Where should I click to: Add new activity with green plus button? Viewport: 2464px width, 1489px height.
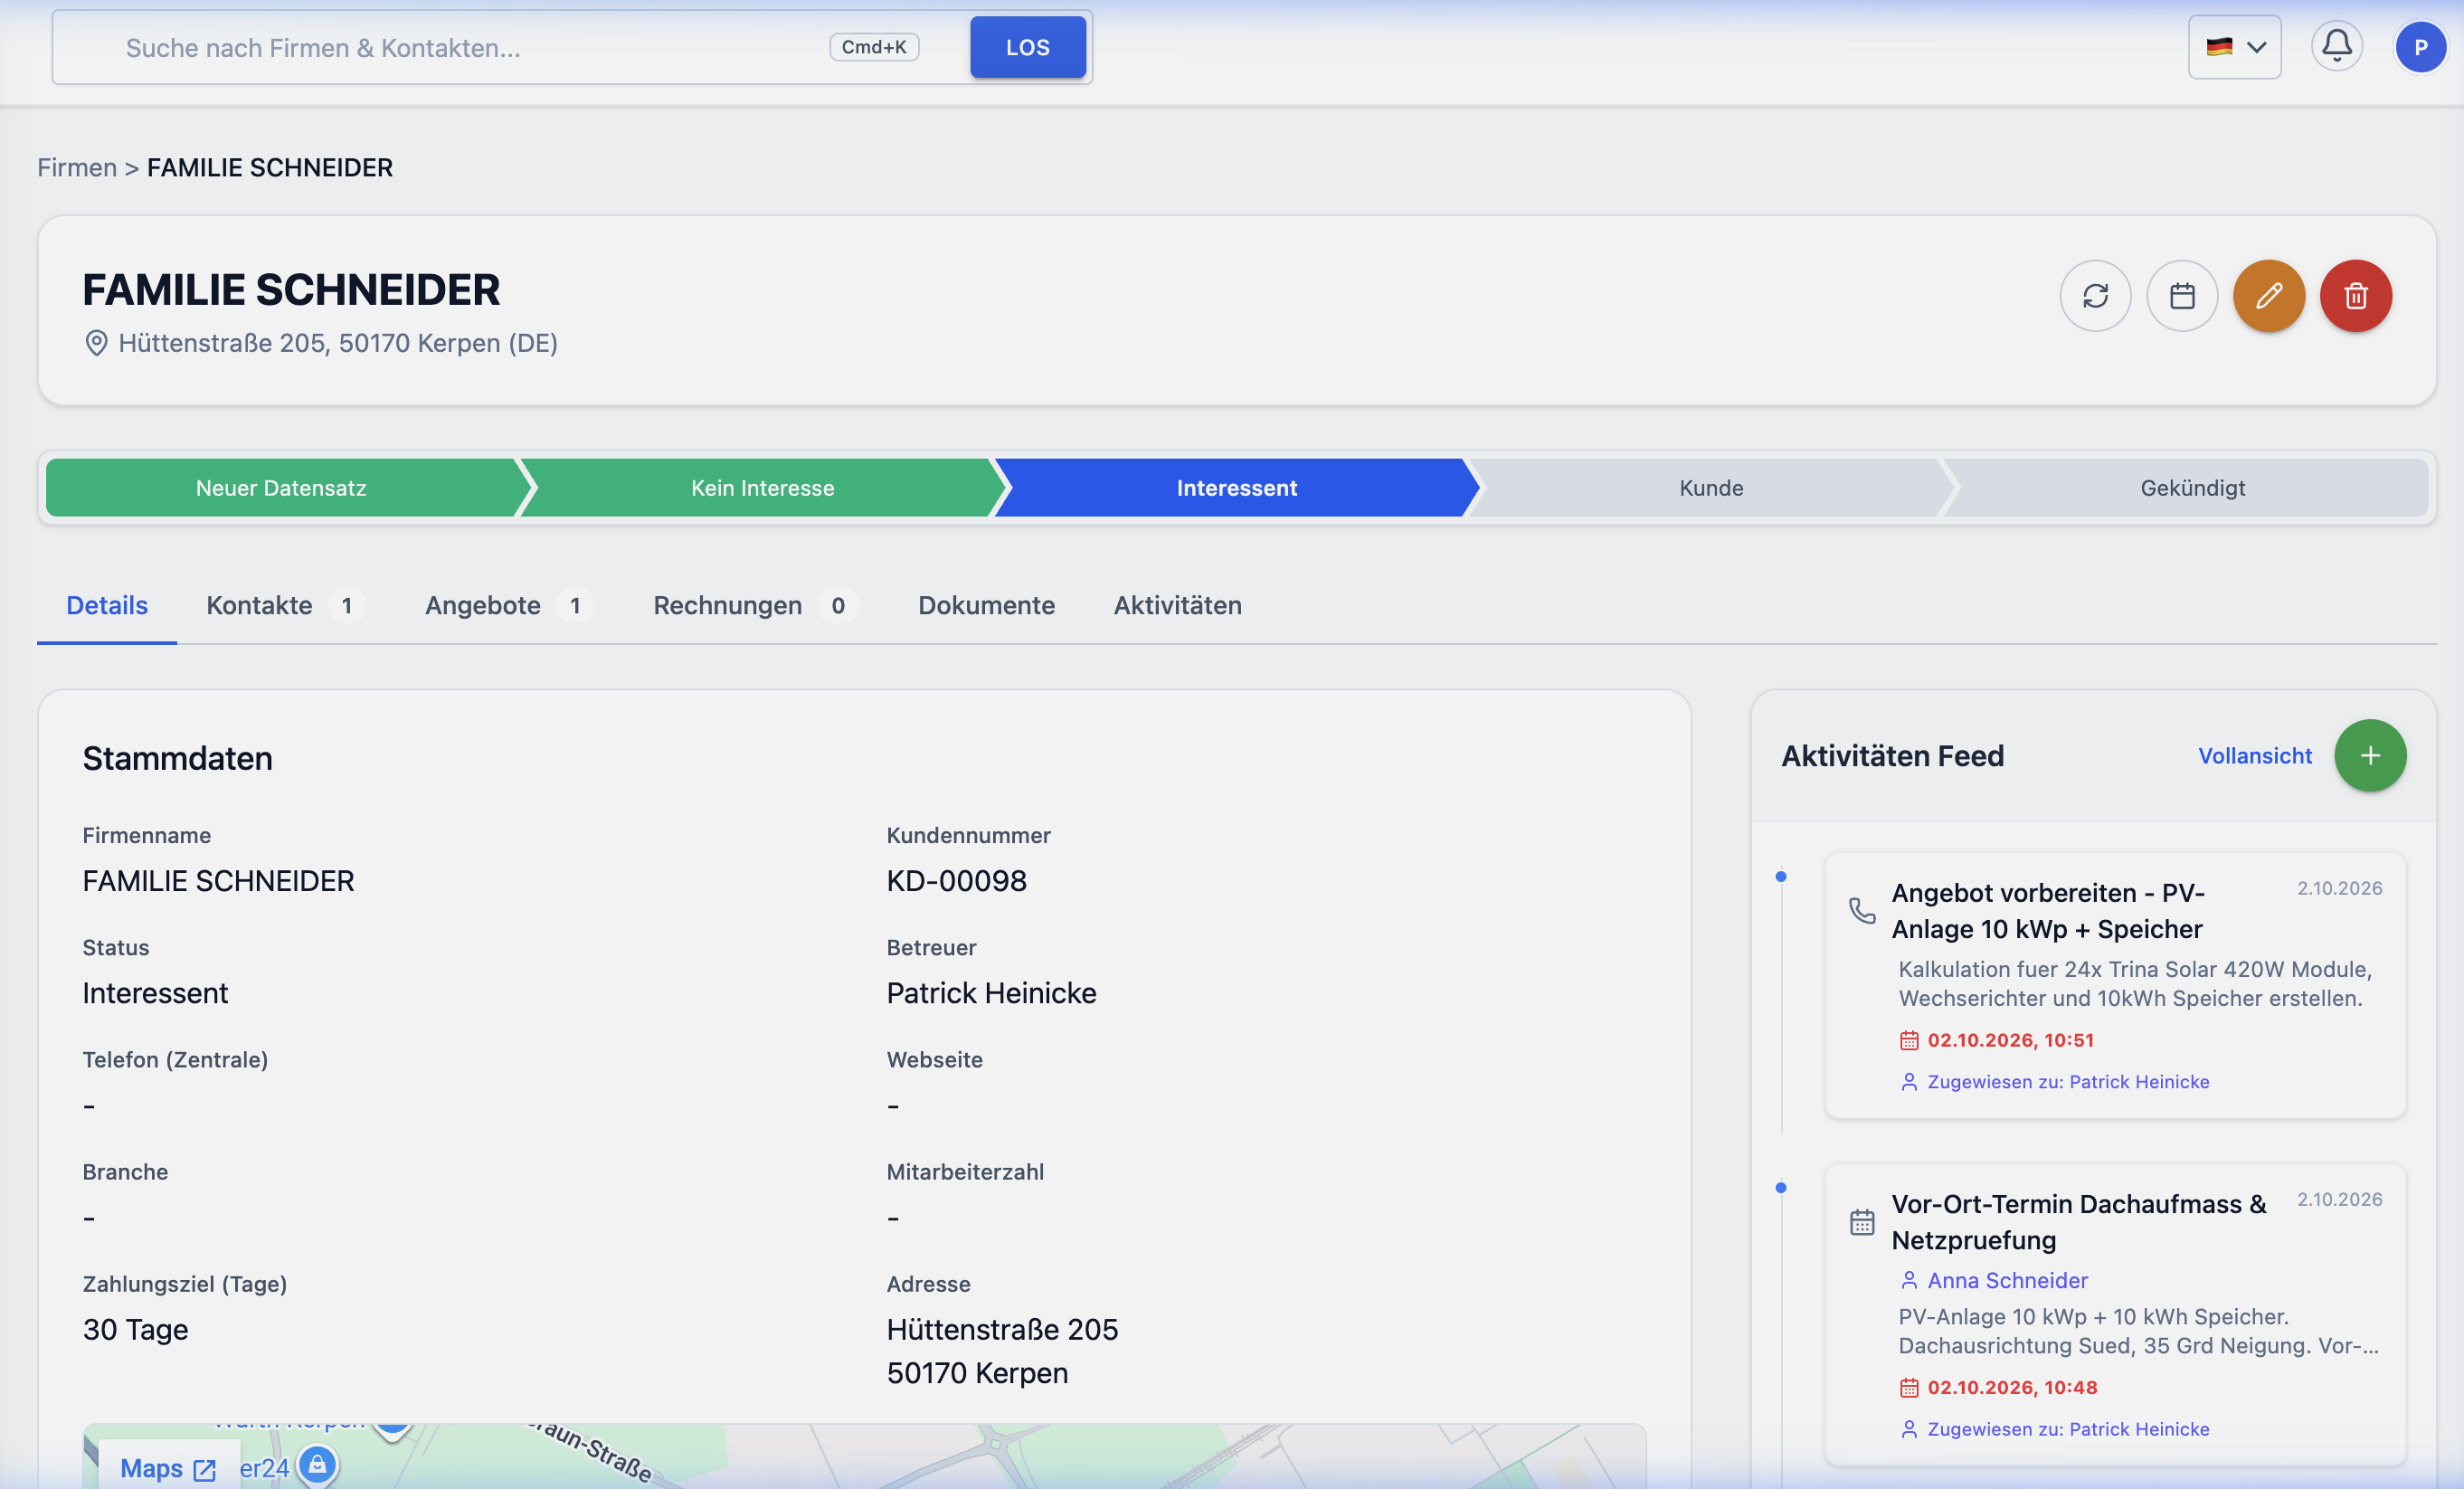pyautogui.click(x=2370, y=756)
